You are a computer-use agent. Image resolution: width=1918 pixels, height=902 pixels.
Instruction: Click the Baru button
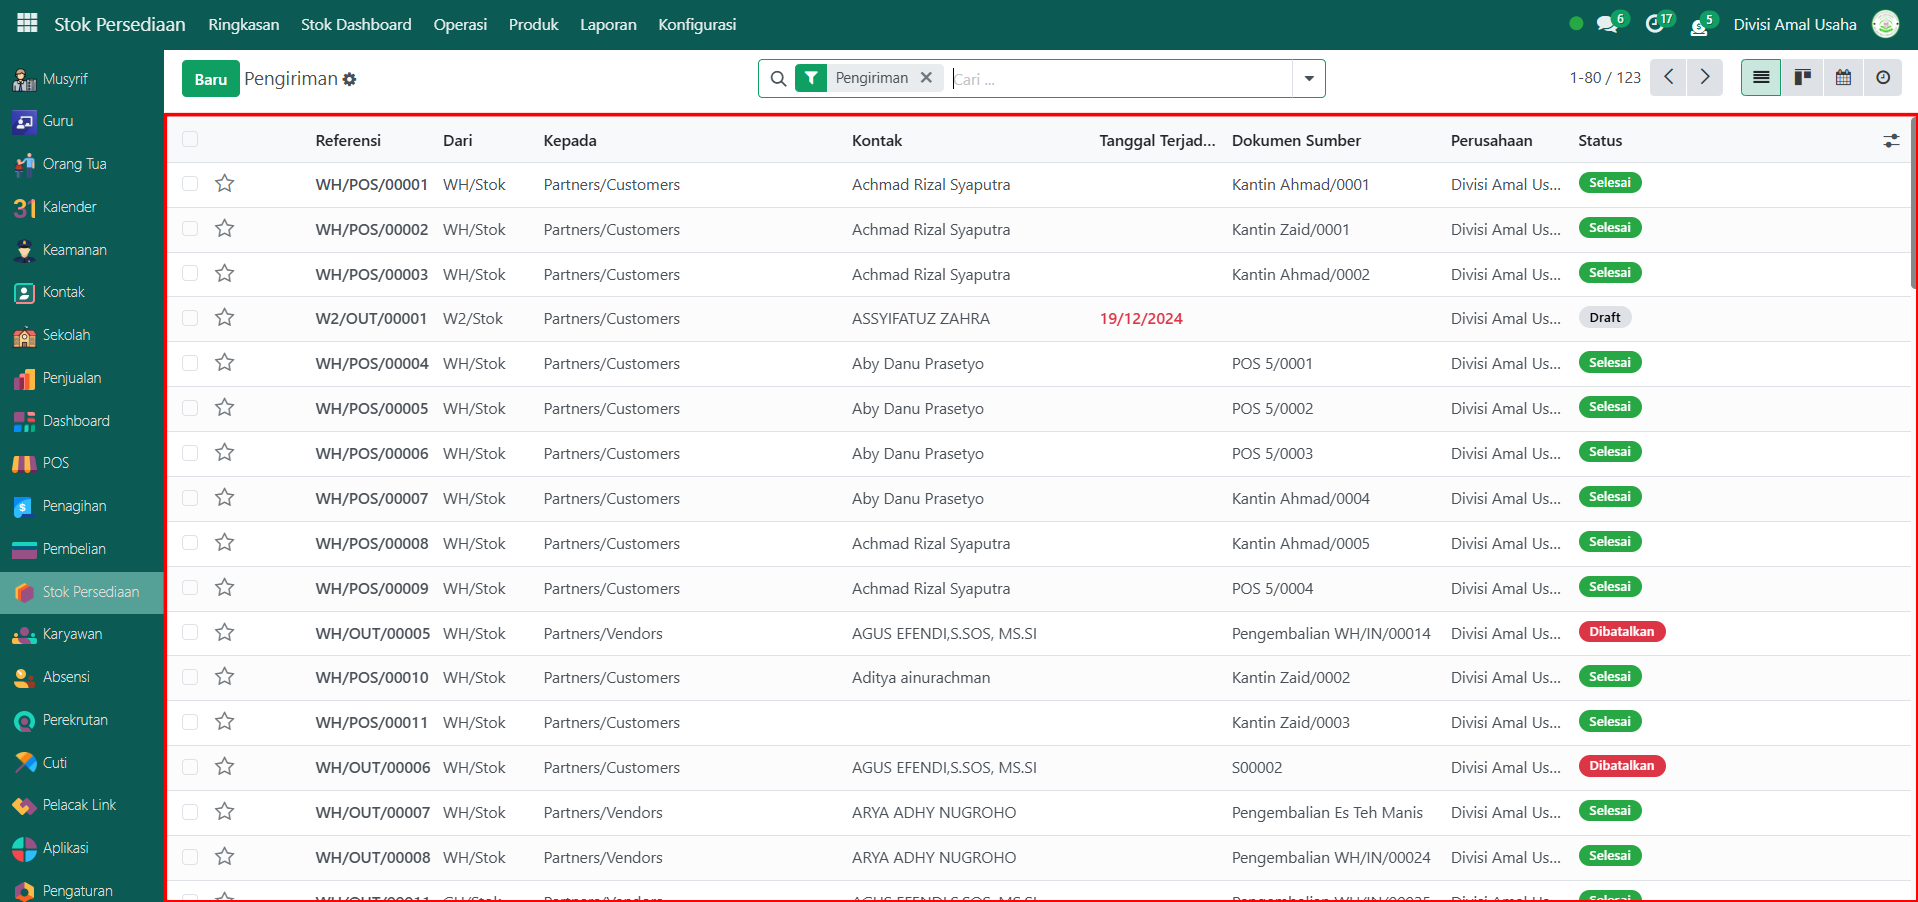(210, 79)
